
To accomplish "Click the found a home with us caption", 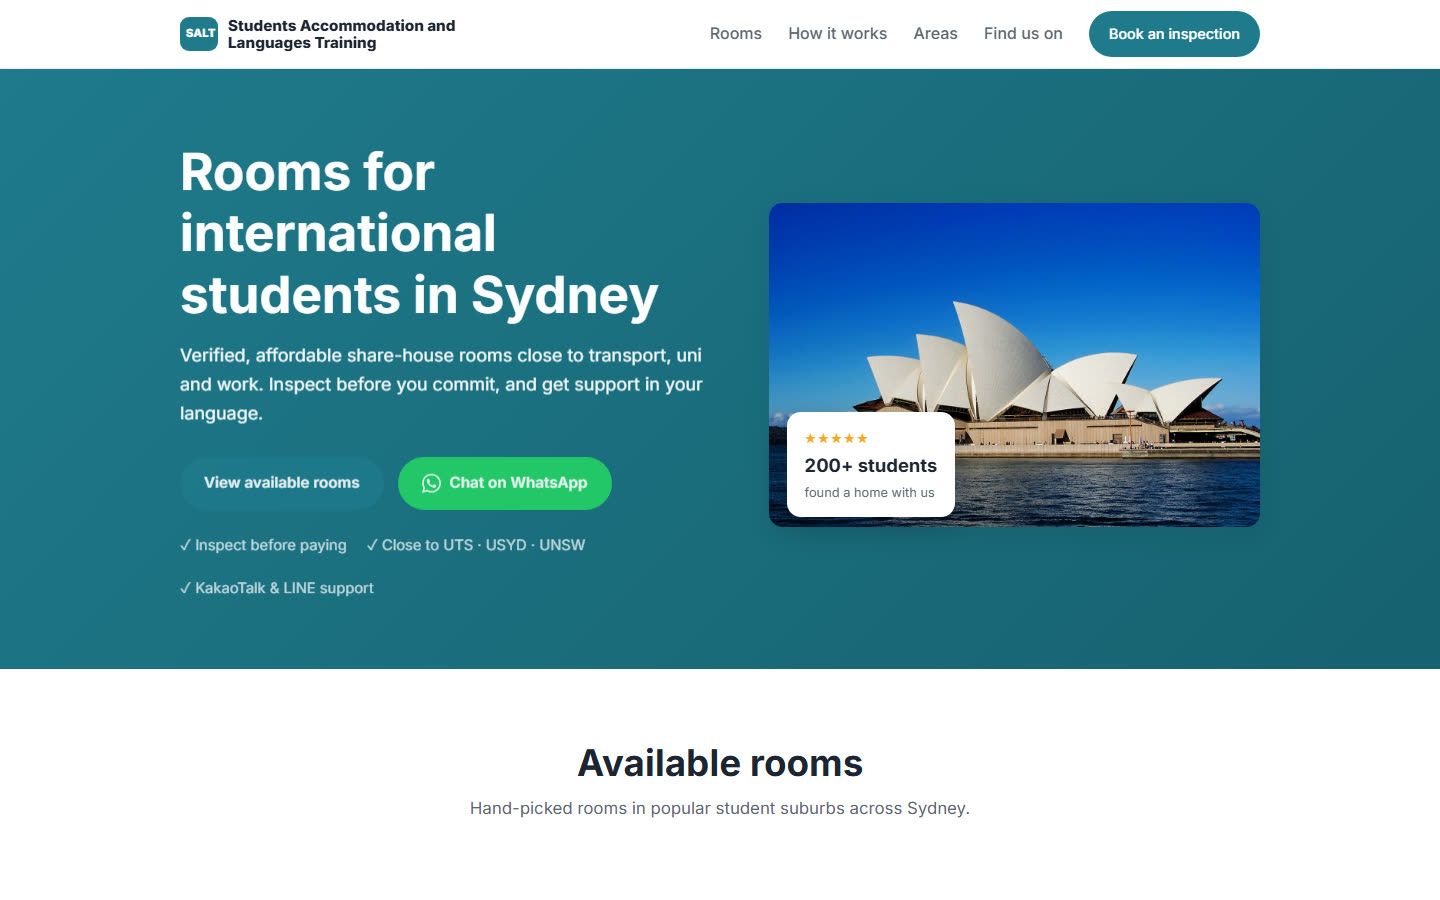I will coord(869,492).
